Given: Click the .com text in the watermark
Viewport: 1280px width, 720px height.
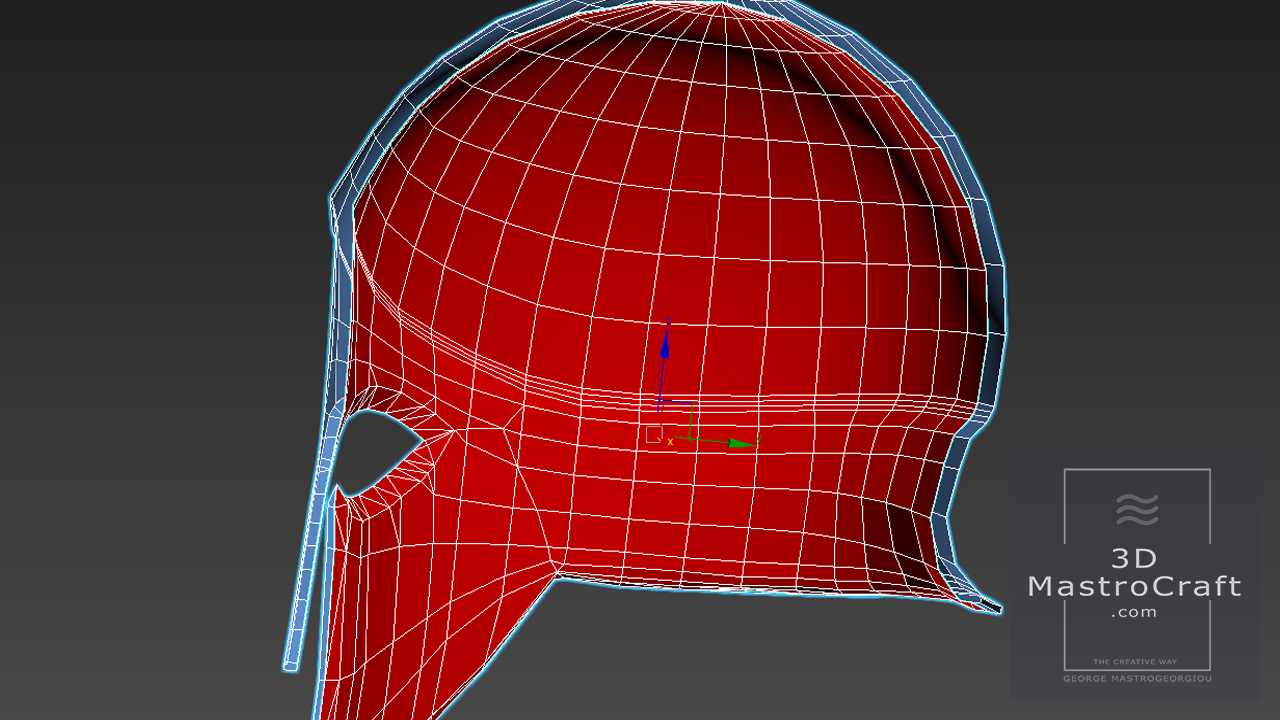Looking at the screenshot, I should click(x=1134, y=612).
